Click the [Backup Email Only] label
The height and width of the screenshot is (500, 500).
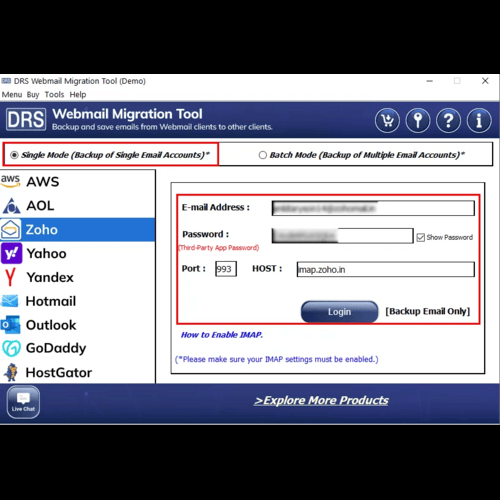[428, 311]
